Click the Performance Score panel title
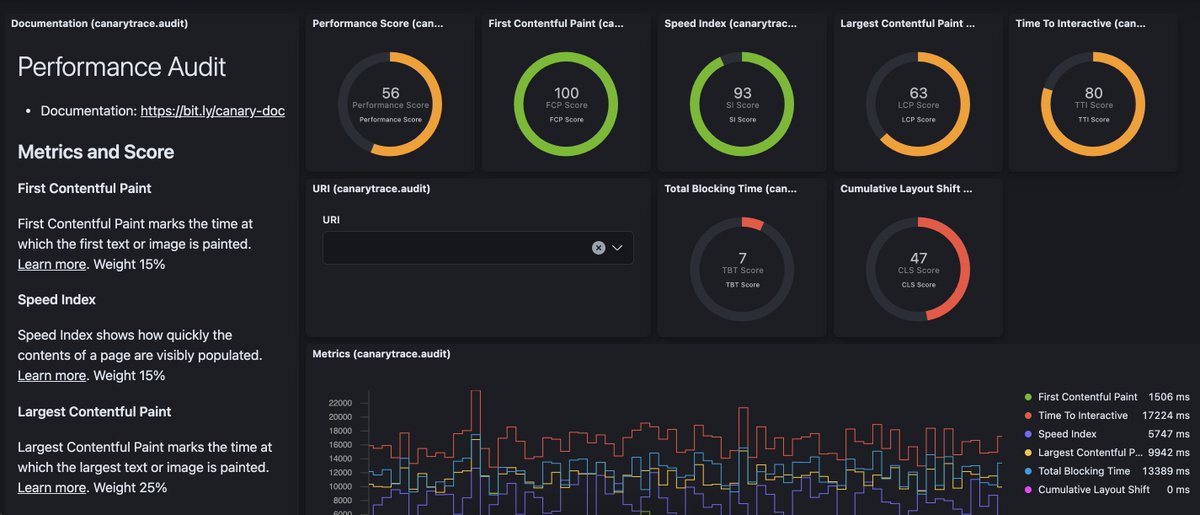 tap(377, 22)
